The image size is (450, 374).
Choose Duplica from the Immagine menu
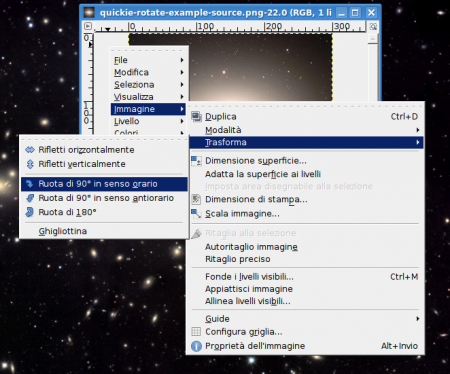pos(305,117)
